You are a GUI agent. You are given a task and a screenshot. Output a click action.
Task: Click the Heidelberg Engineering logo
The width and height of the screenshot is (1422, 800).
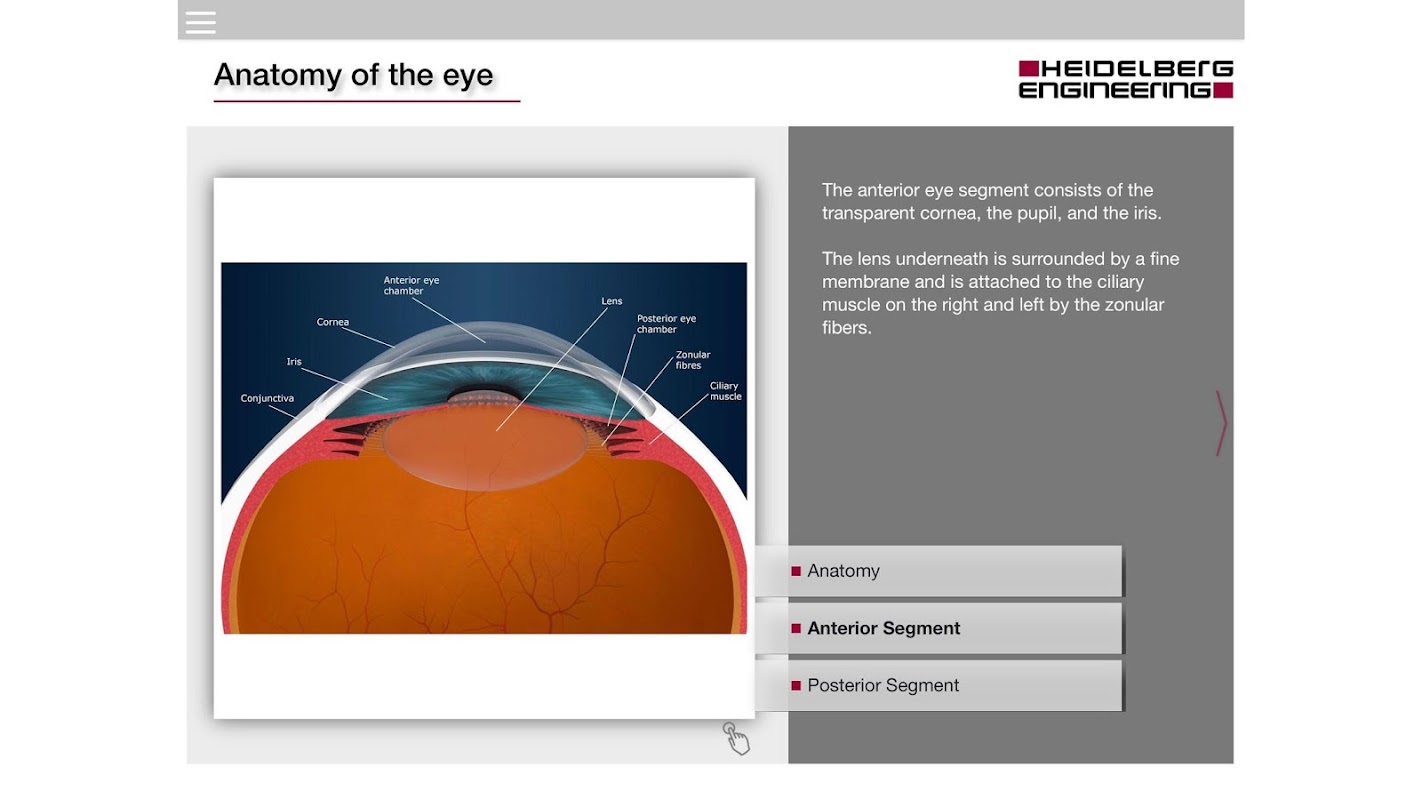tap(1125, 80)
